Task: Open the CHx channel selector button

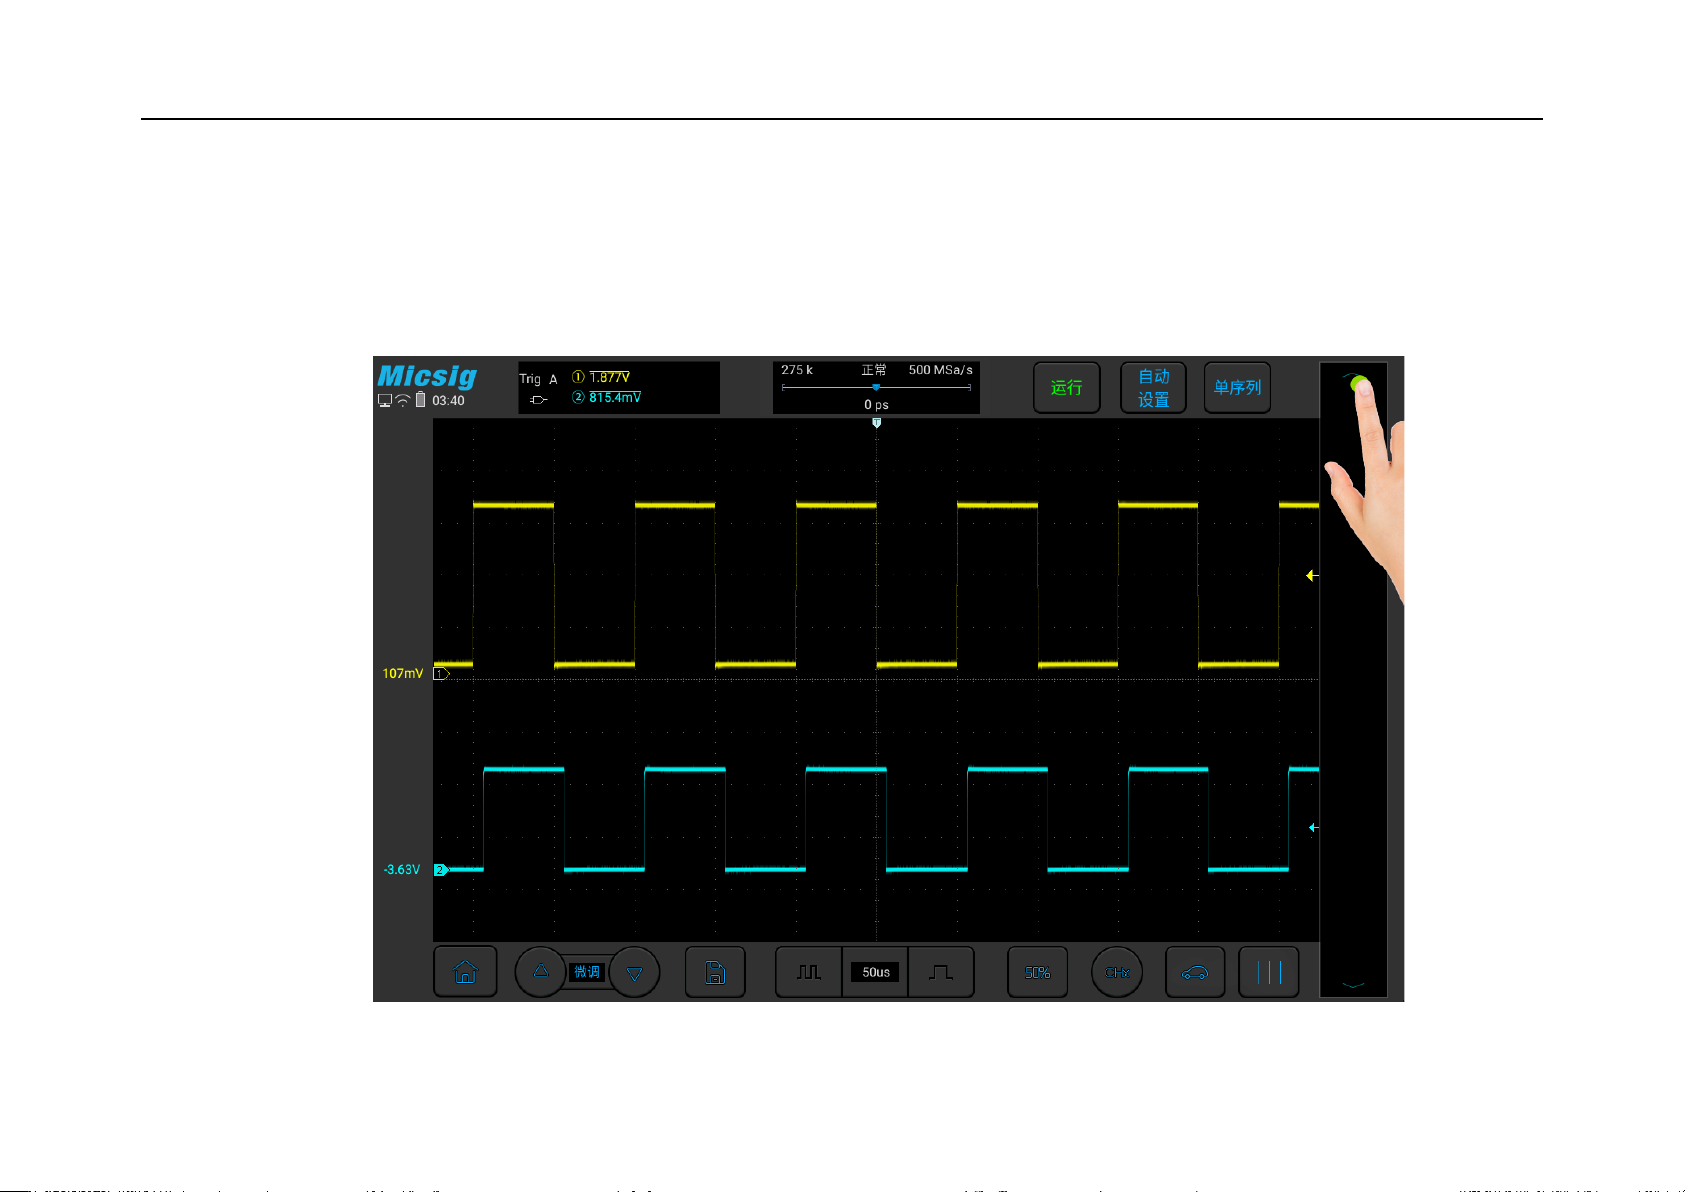Action: [1117, 972]
